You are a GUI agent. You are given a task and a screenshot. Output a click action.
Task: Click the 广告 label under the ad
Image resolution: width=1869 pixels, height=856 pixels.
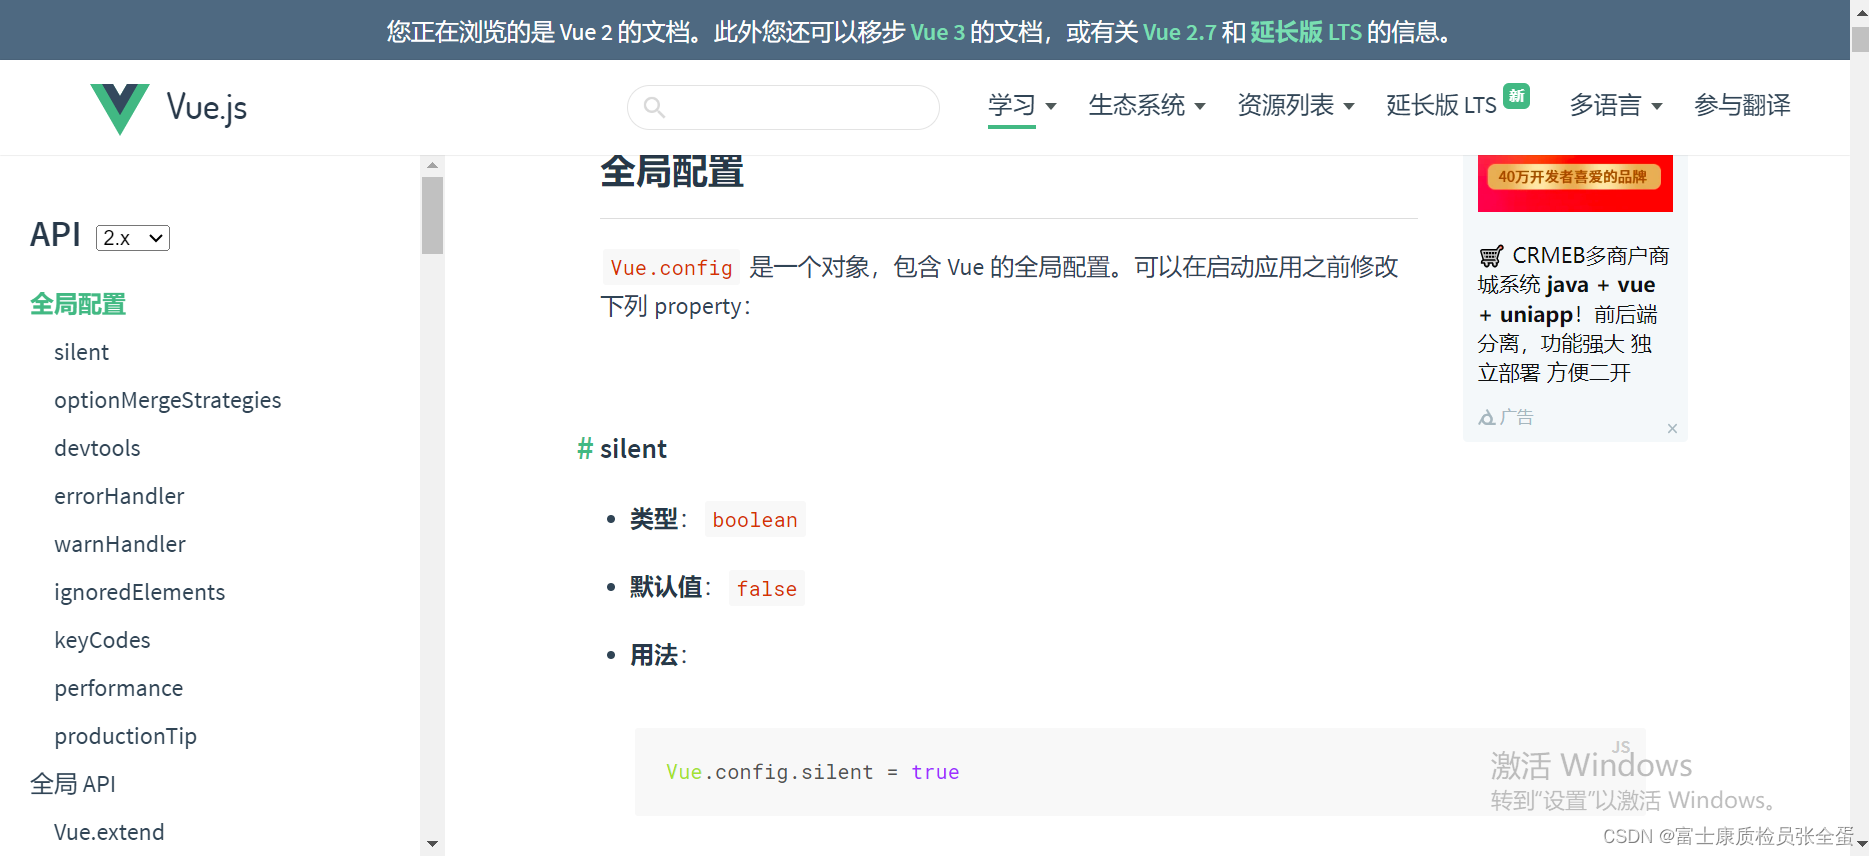(x=1517, y=418)
